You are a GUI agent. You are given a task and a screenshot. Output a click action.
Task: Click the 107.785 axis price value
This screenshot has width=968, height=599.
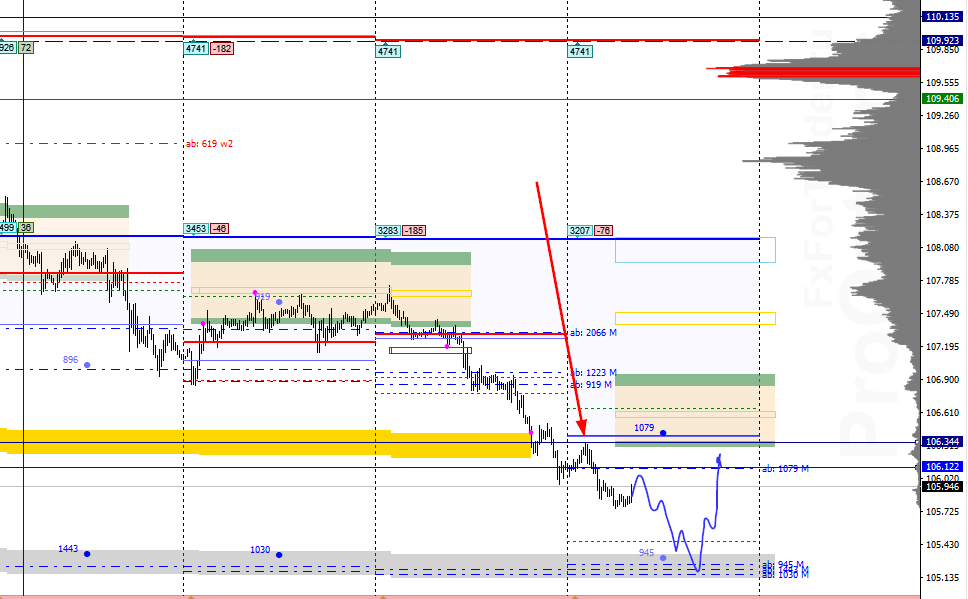(942, 281)
